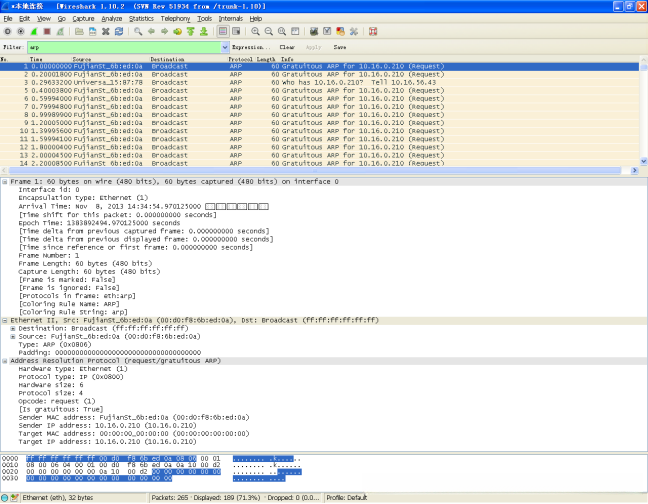Screen dimensions: 648x504
Task: Click the find packet magnifier icon
Action: pos(135,31)
